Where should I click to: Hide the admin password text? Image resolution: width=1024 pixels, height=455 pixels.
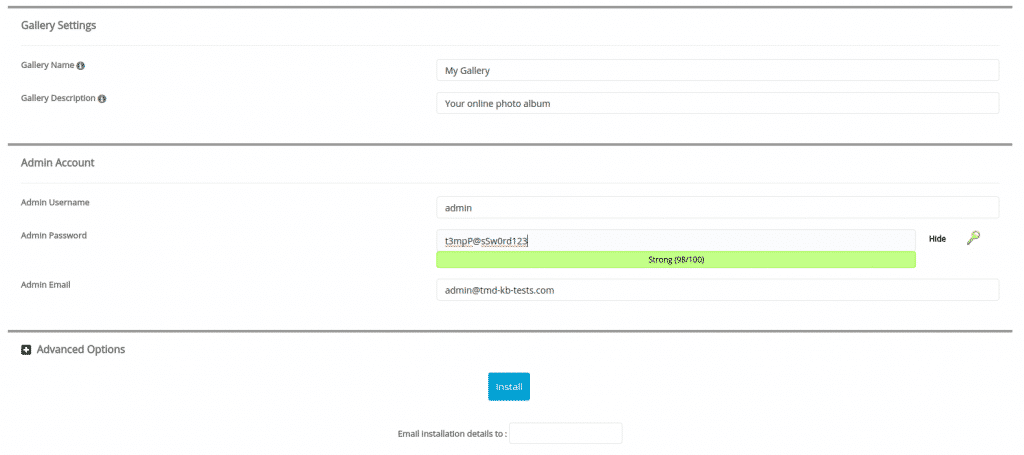pyautogui.click(x=937, y=239)
